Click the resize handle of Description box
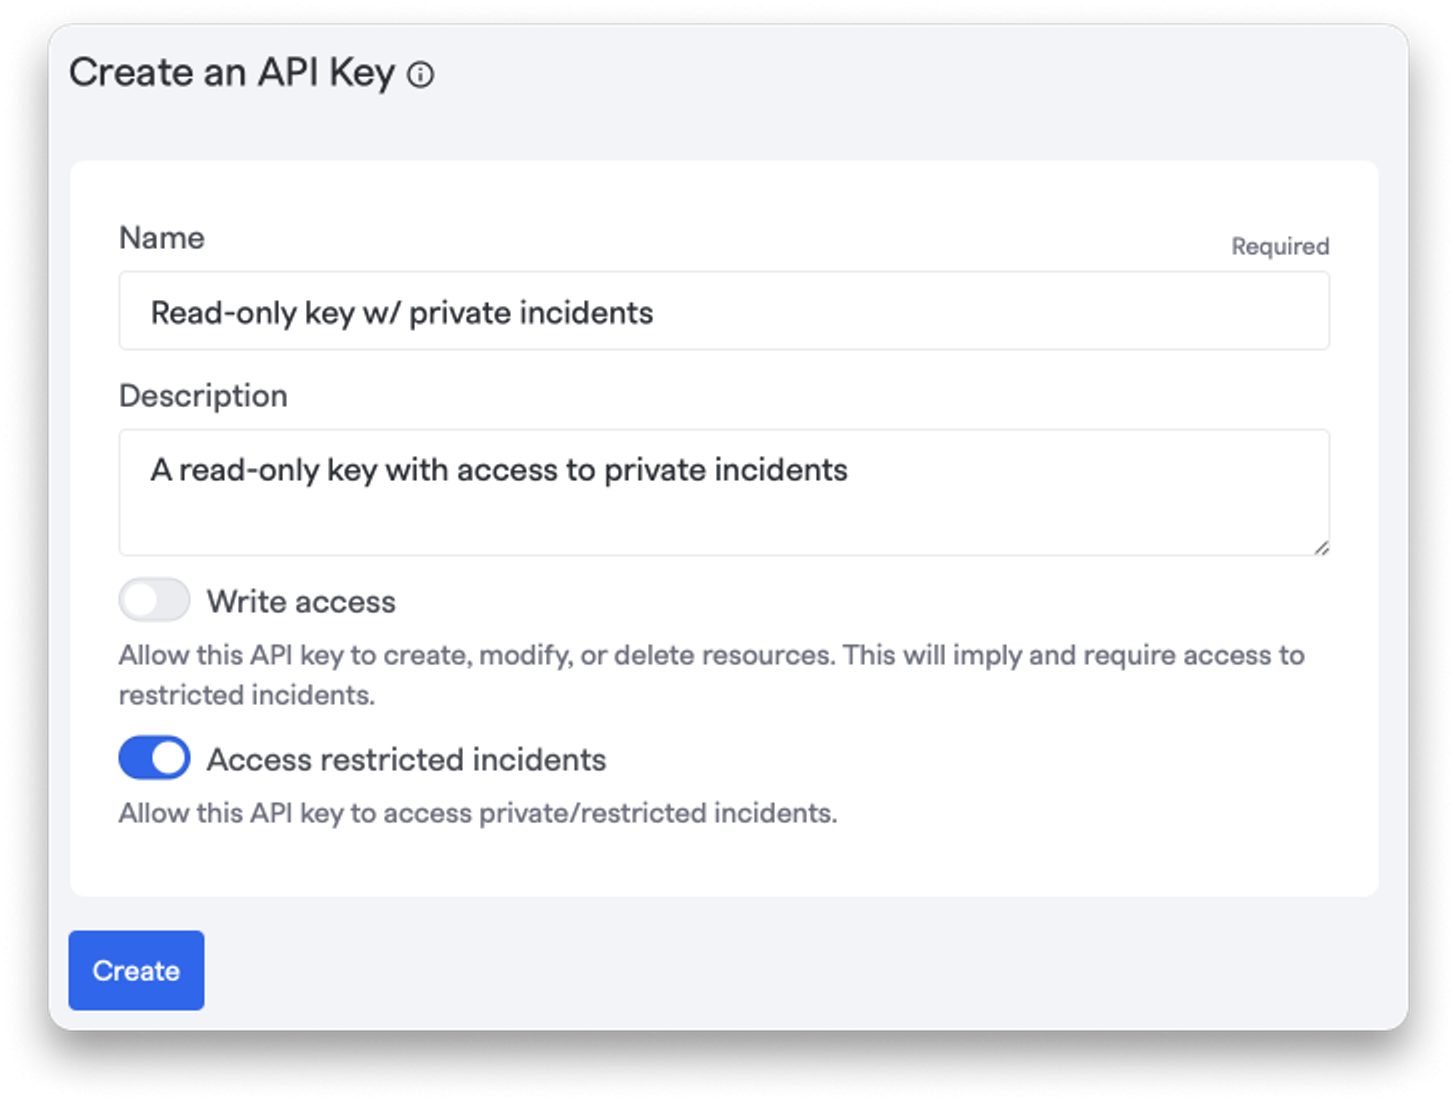1456x1102 pixels. point(1321,547)
